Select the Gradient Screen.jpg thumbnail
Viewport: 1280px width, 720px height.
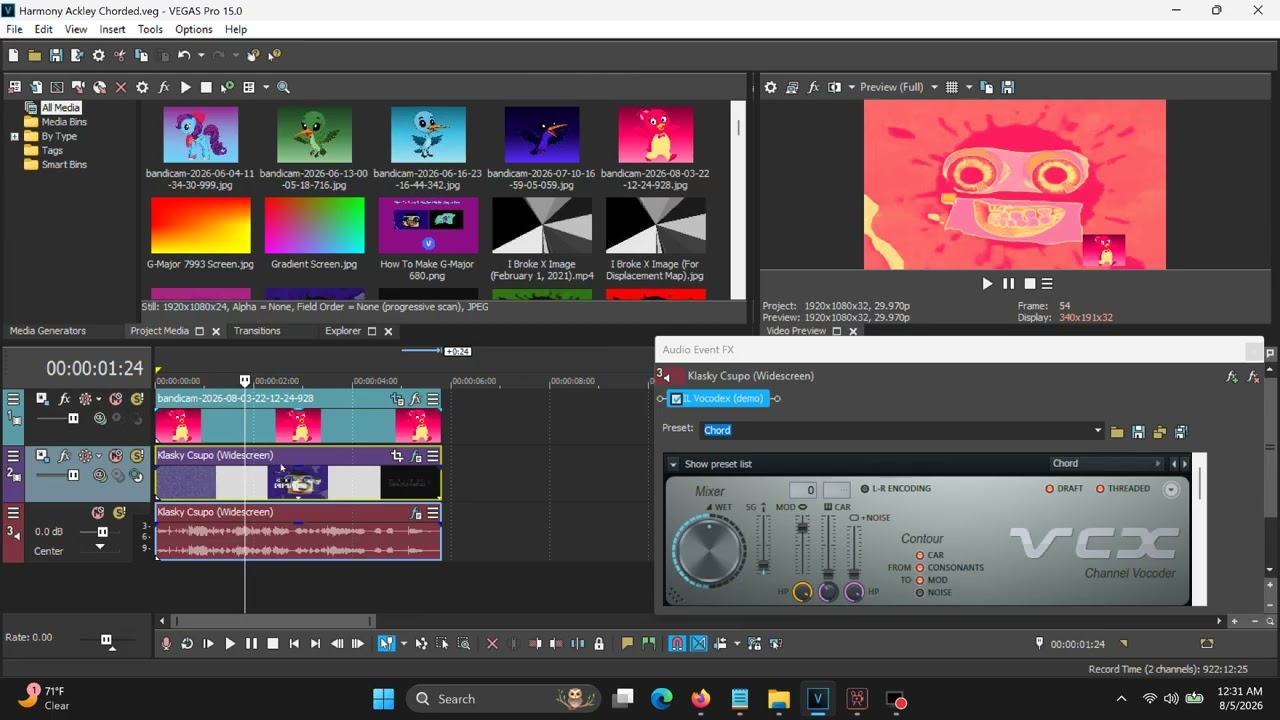click(314, 225)
